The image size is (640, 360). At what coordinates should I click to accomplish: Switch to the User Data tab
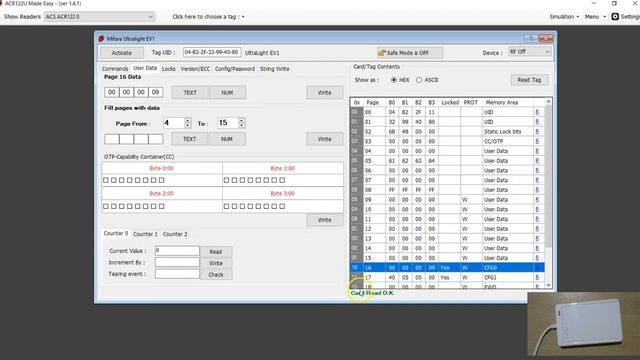click(145, 68)
